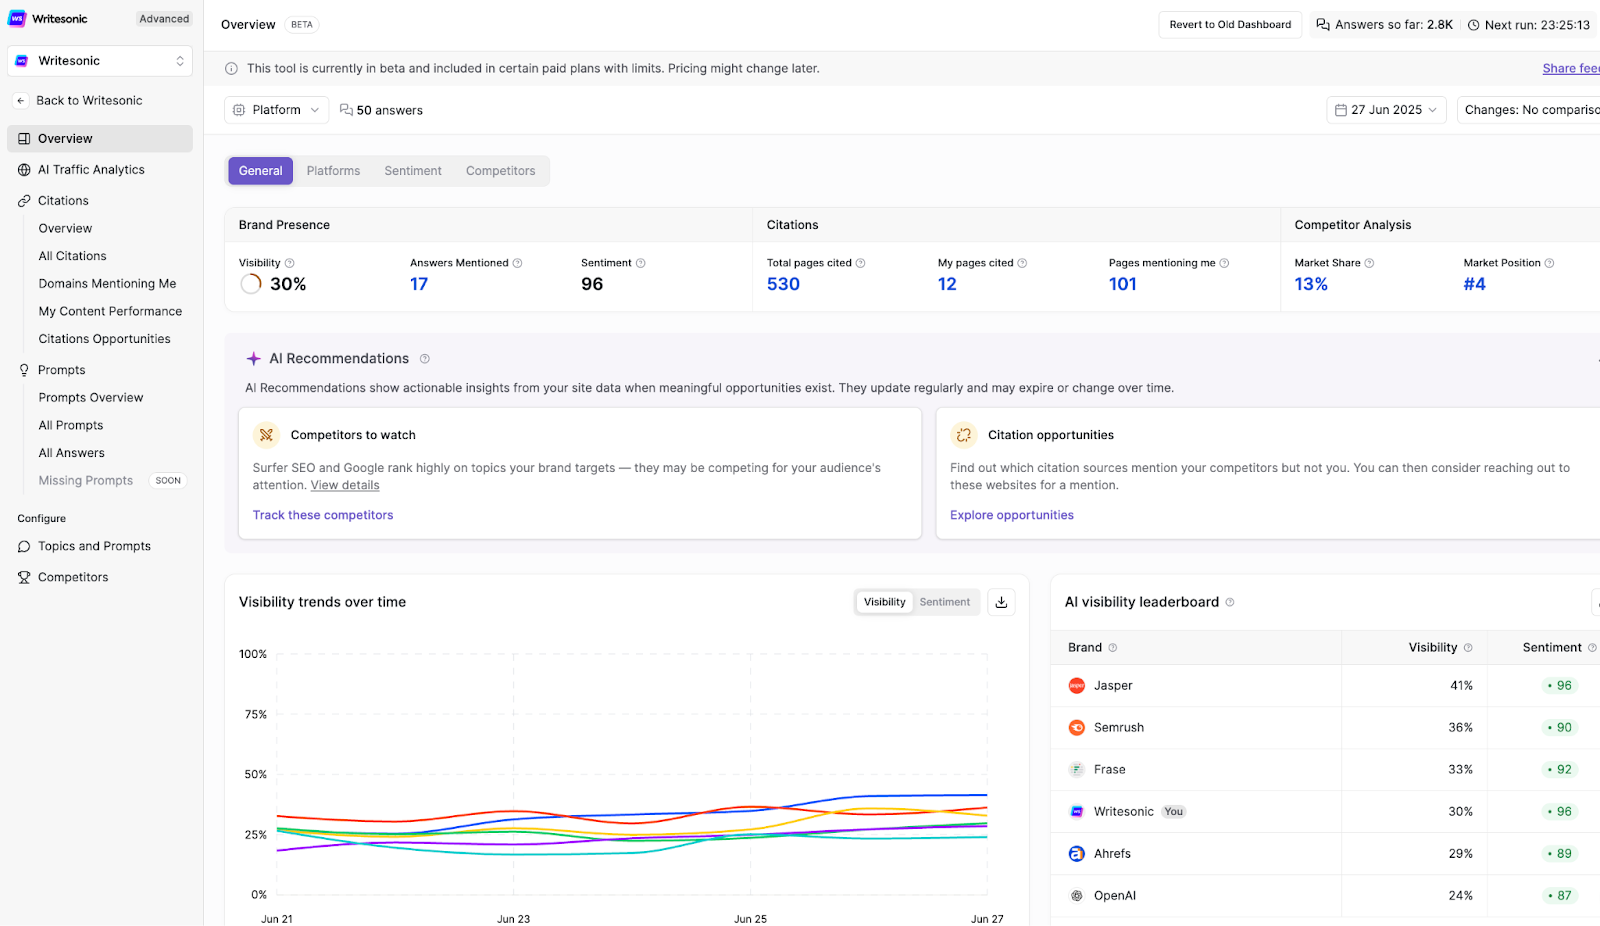Toggle chart to Sentiment view

pyautogui.click(x=944, y=602)
